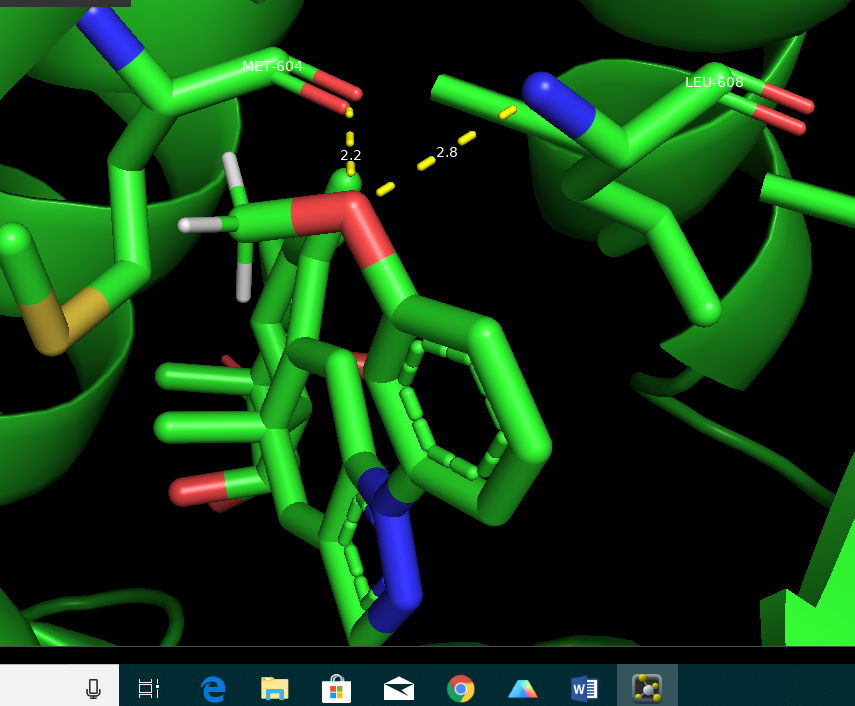Screen dimensions: 855x706
Task: Select the 2.8 distance measurement label
Action: click(447, 152)
